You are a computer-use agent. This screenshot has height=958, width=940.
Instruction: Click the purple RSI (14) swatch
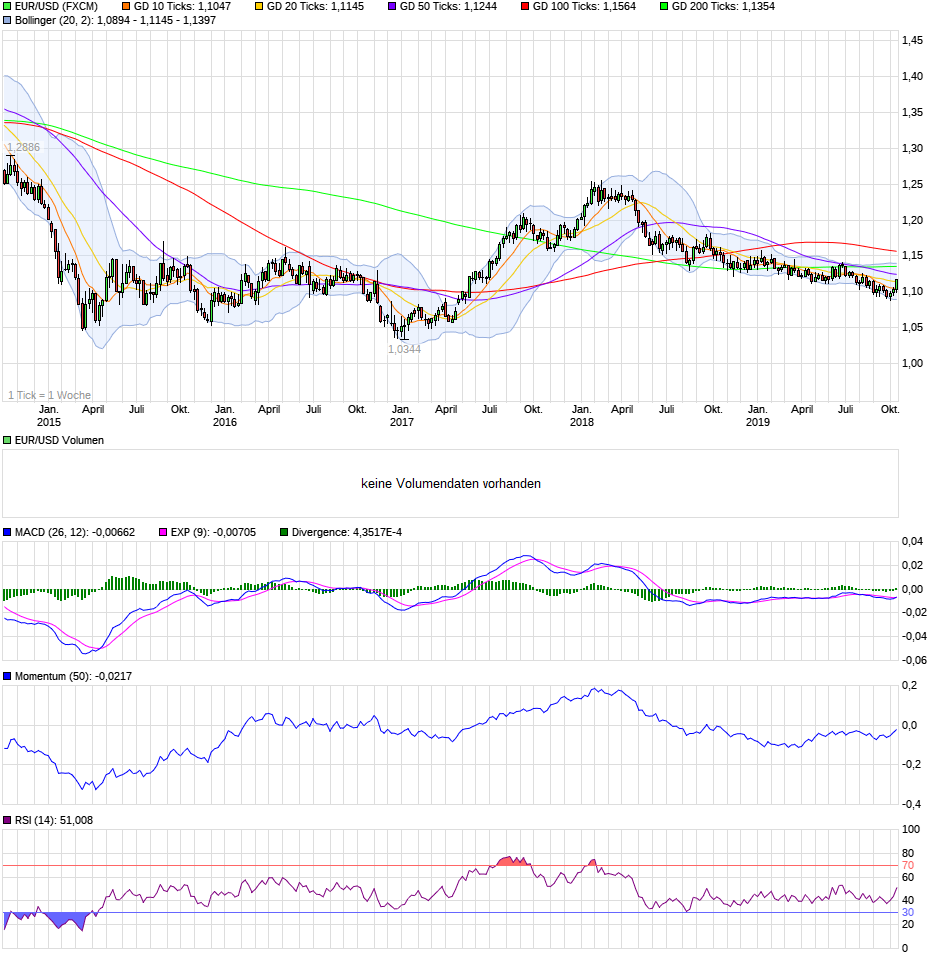tap(7, 820)
